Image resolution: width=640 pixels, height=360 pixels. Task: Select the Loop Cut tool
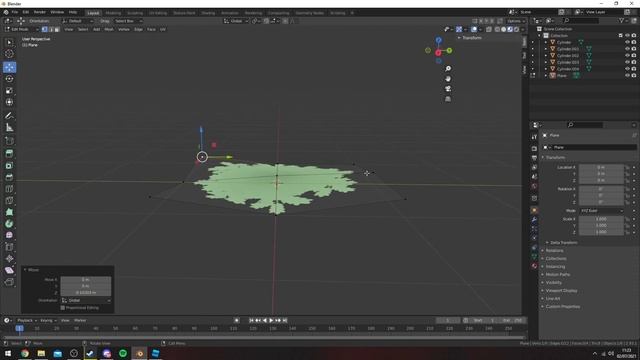tap(9, 189)
